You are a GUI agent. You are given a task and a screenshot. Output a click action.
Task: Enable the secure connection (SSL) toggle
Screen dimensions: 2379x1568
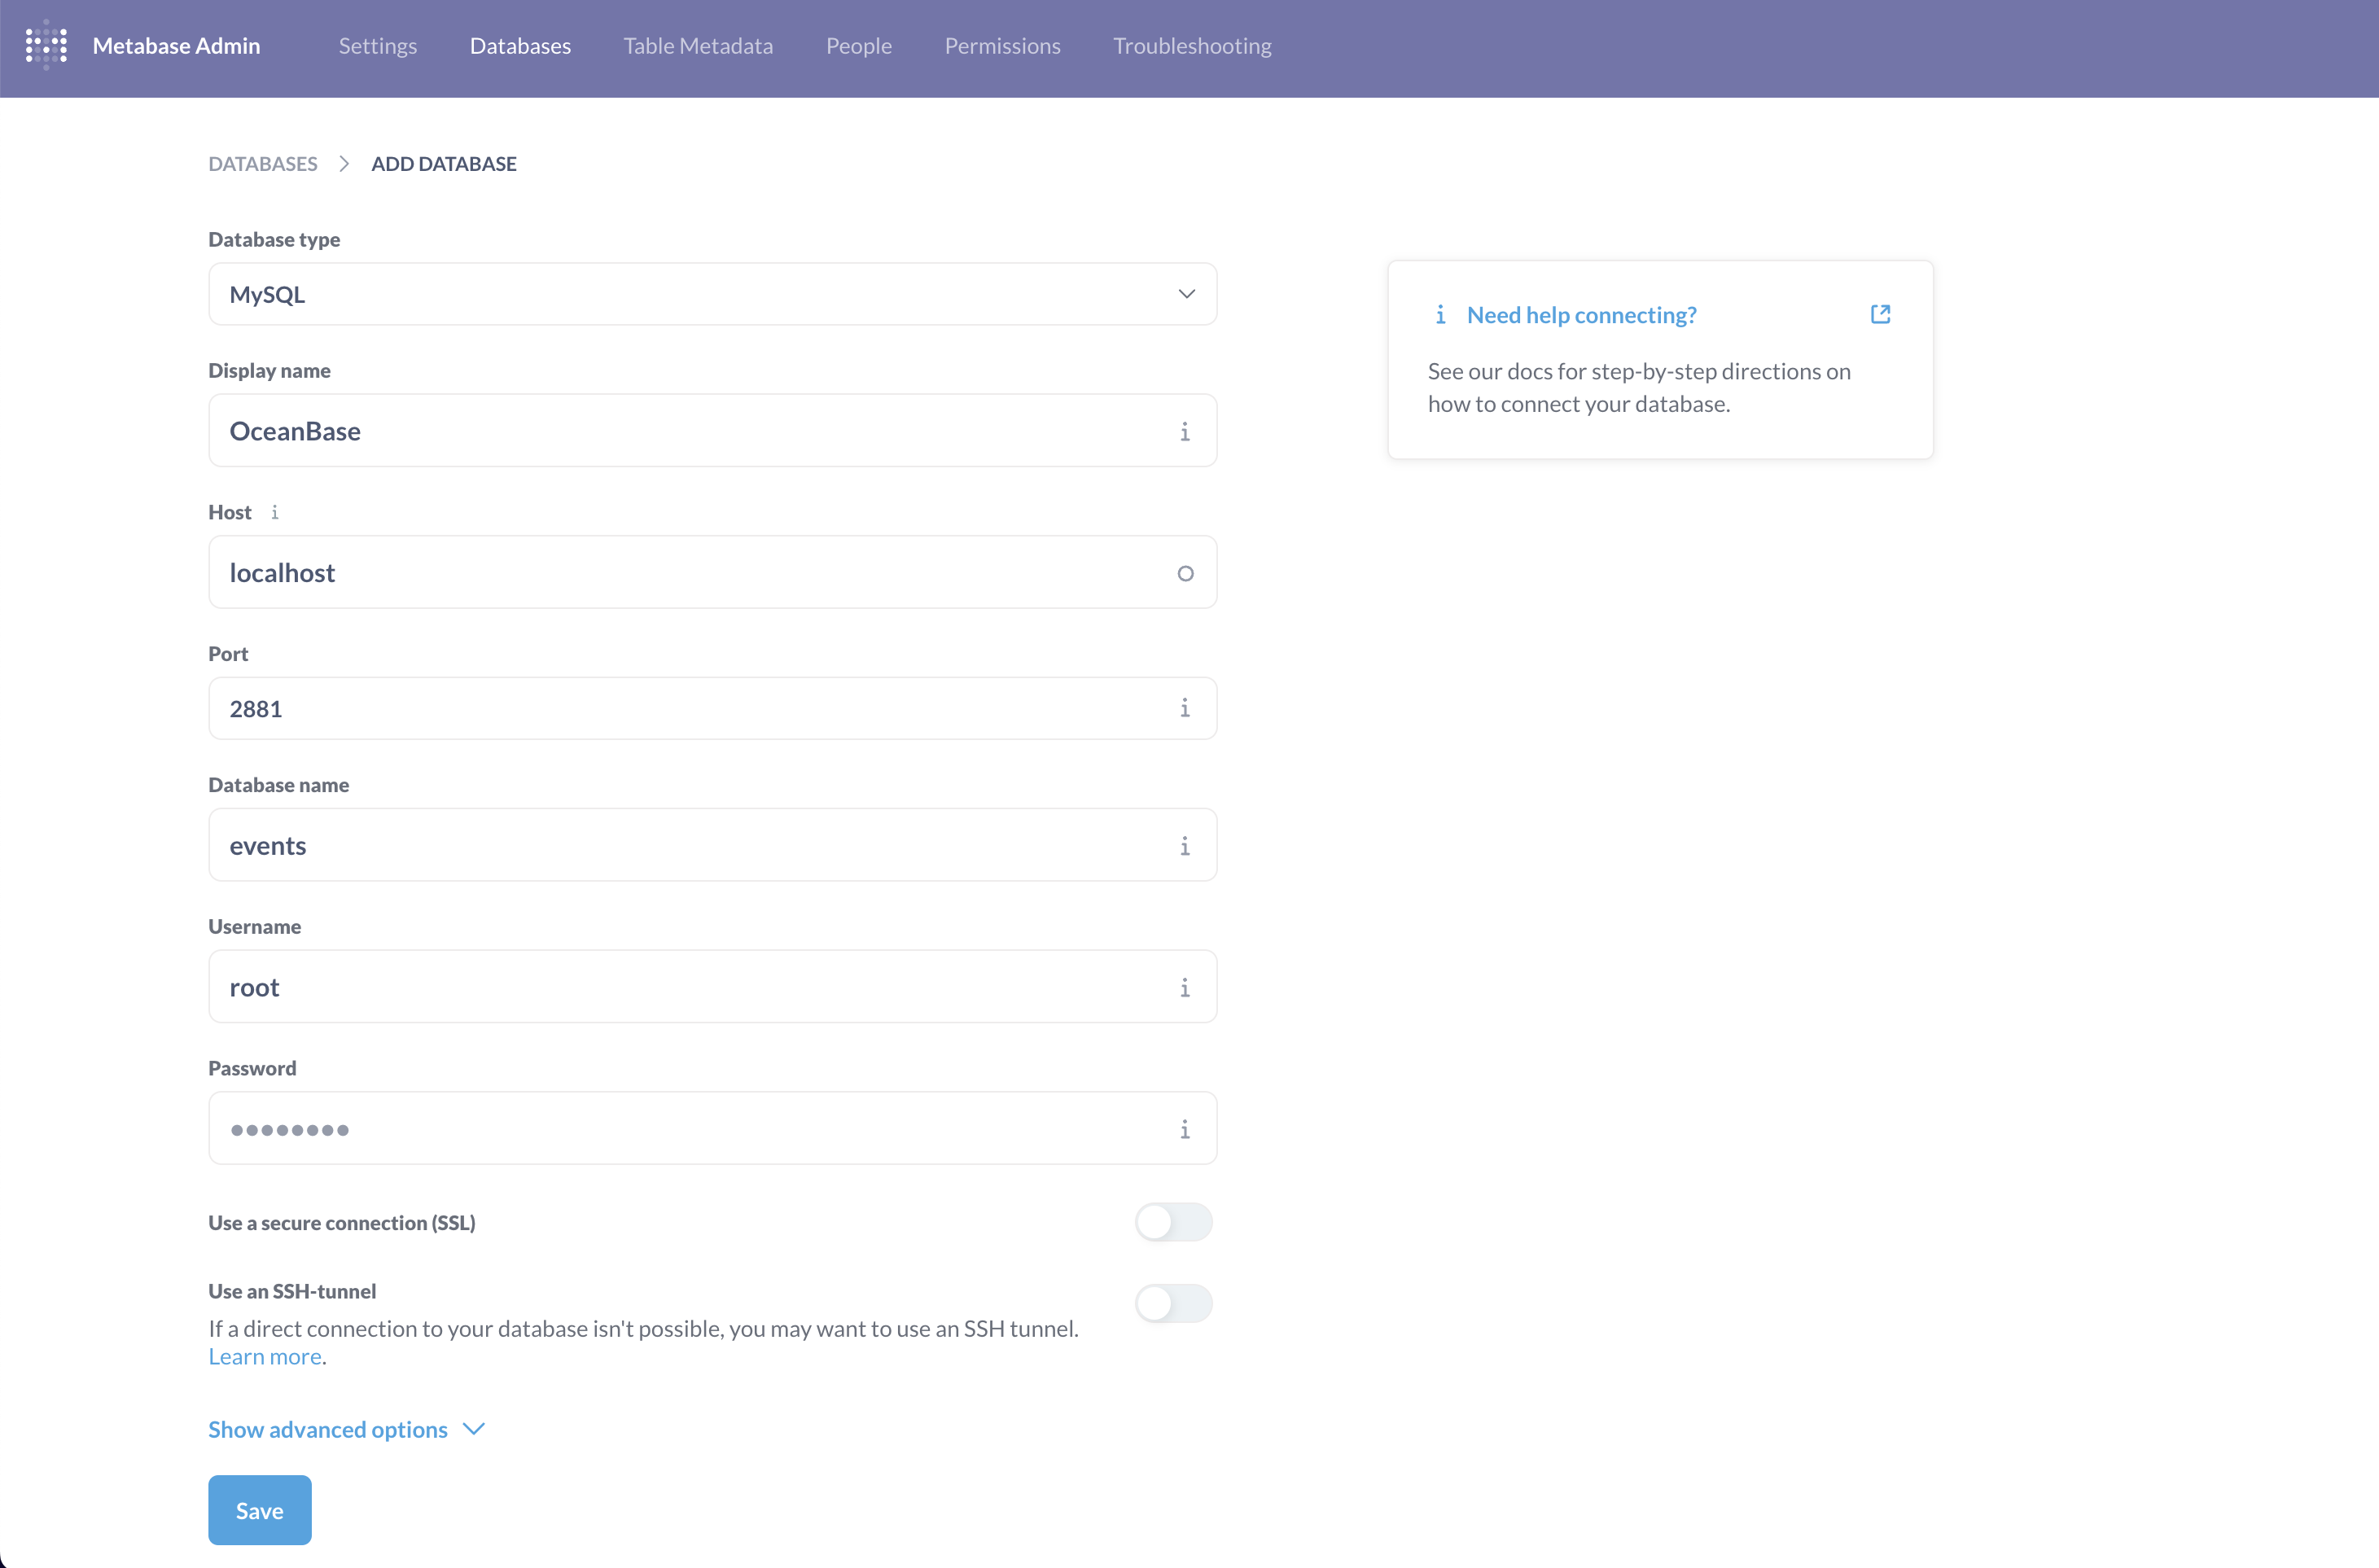(x=1173, y=1222)
